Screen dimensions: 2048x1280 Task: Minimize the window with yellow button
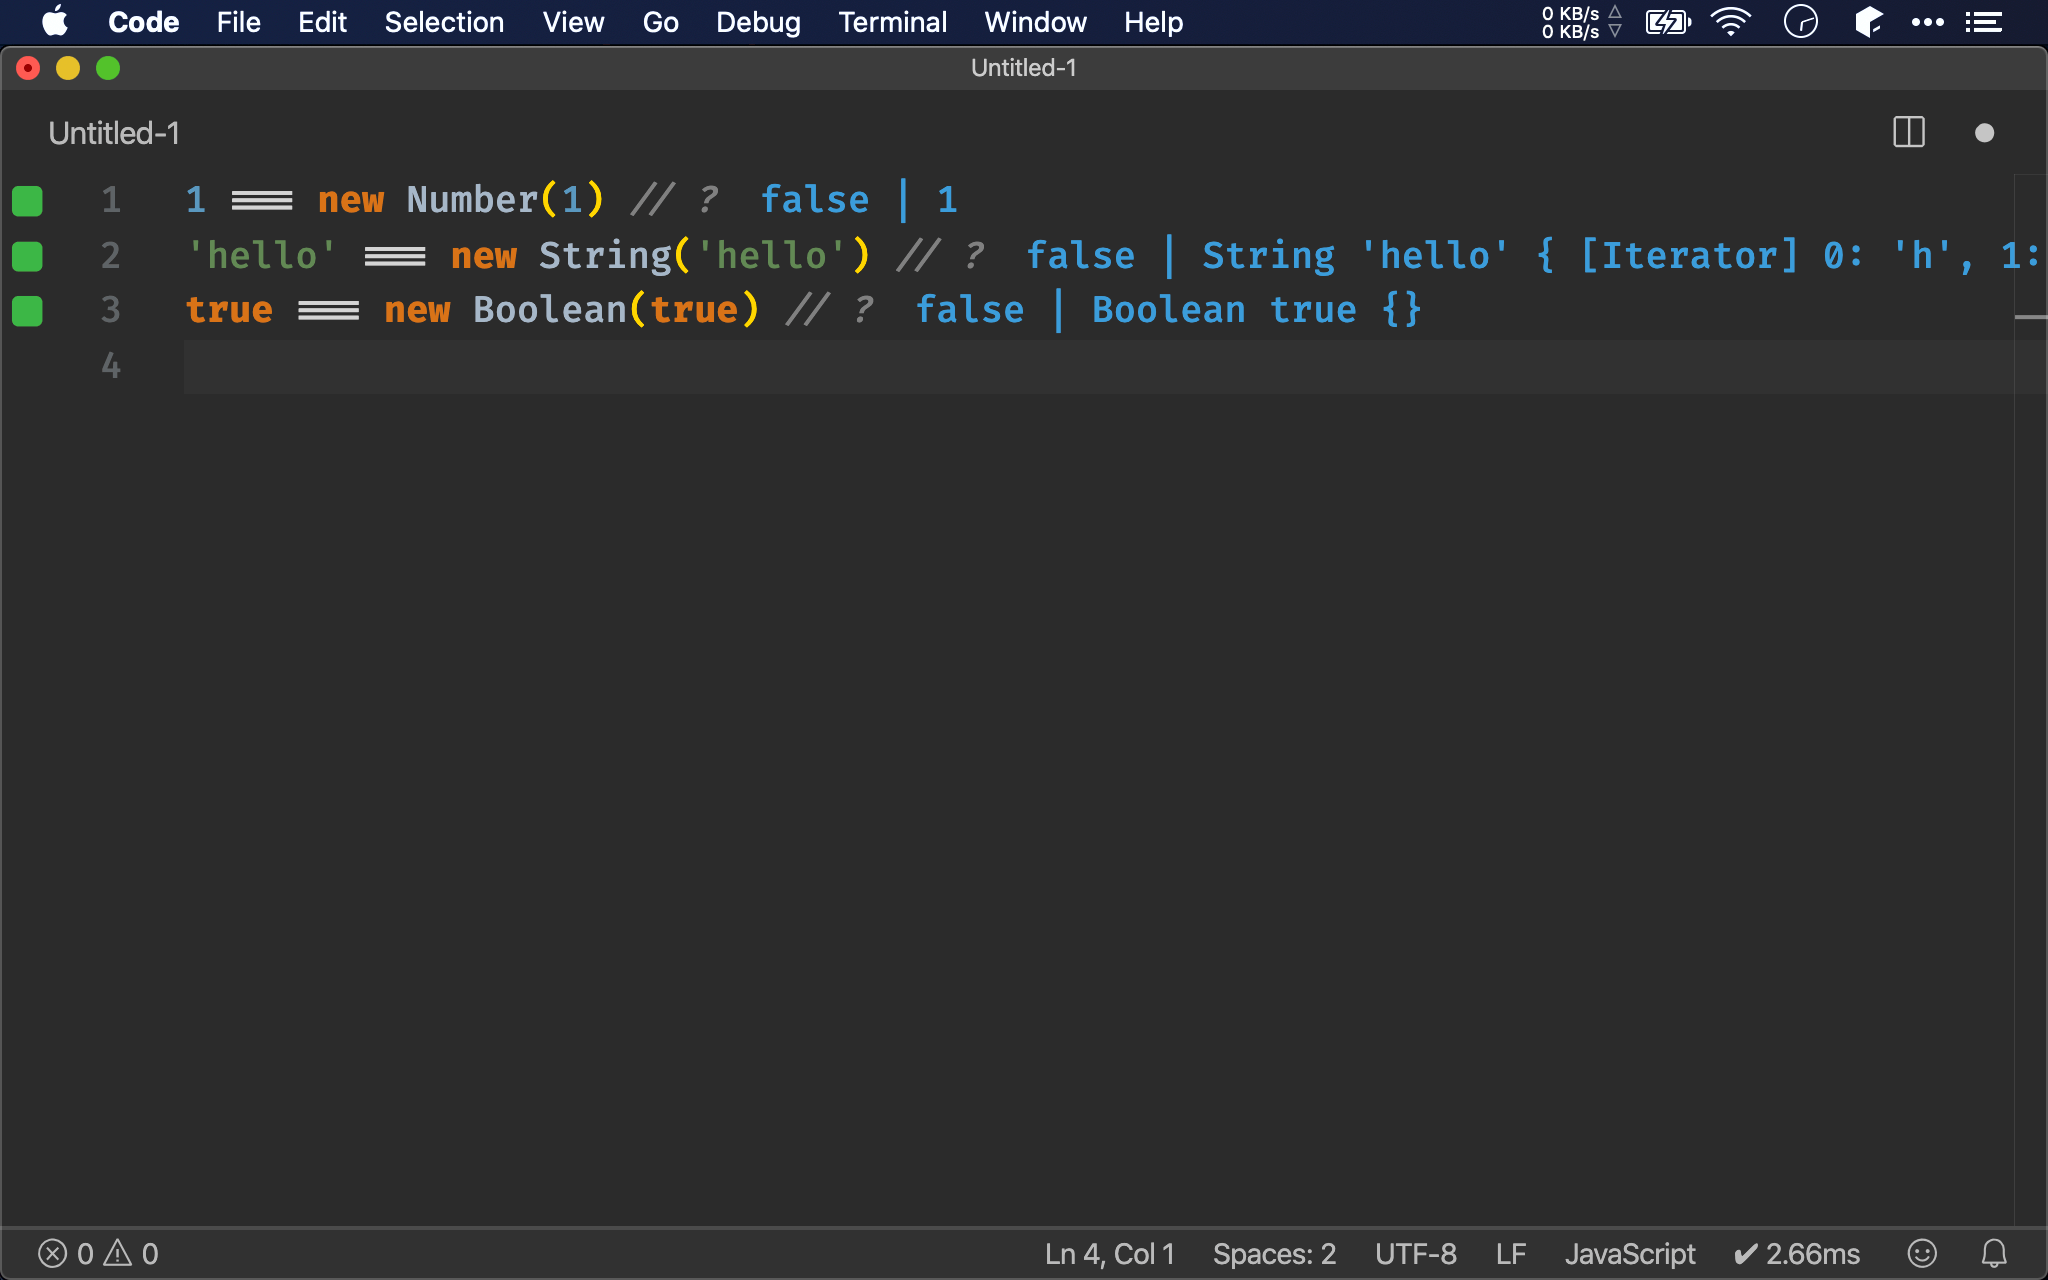(68, 68)
